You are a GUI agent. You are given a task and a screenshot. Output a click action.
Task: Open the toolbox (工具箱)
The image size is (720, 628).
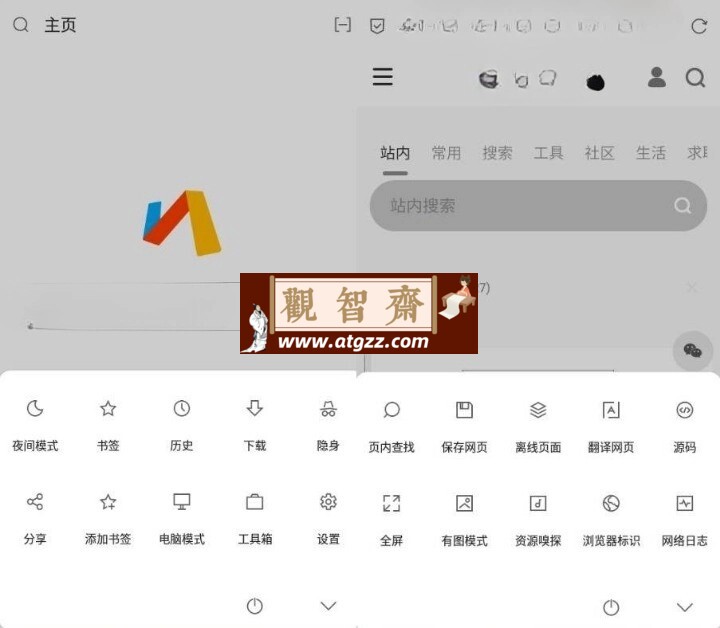tap(255, 518)
